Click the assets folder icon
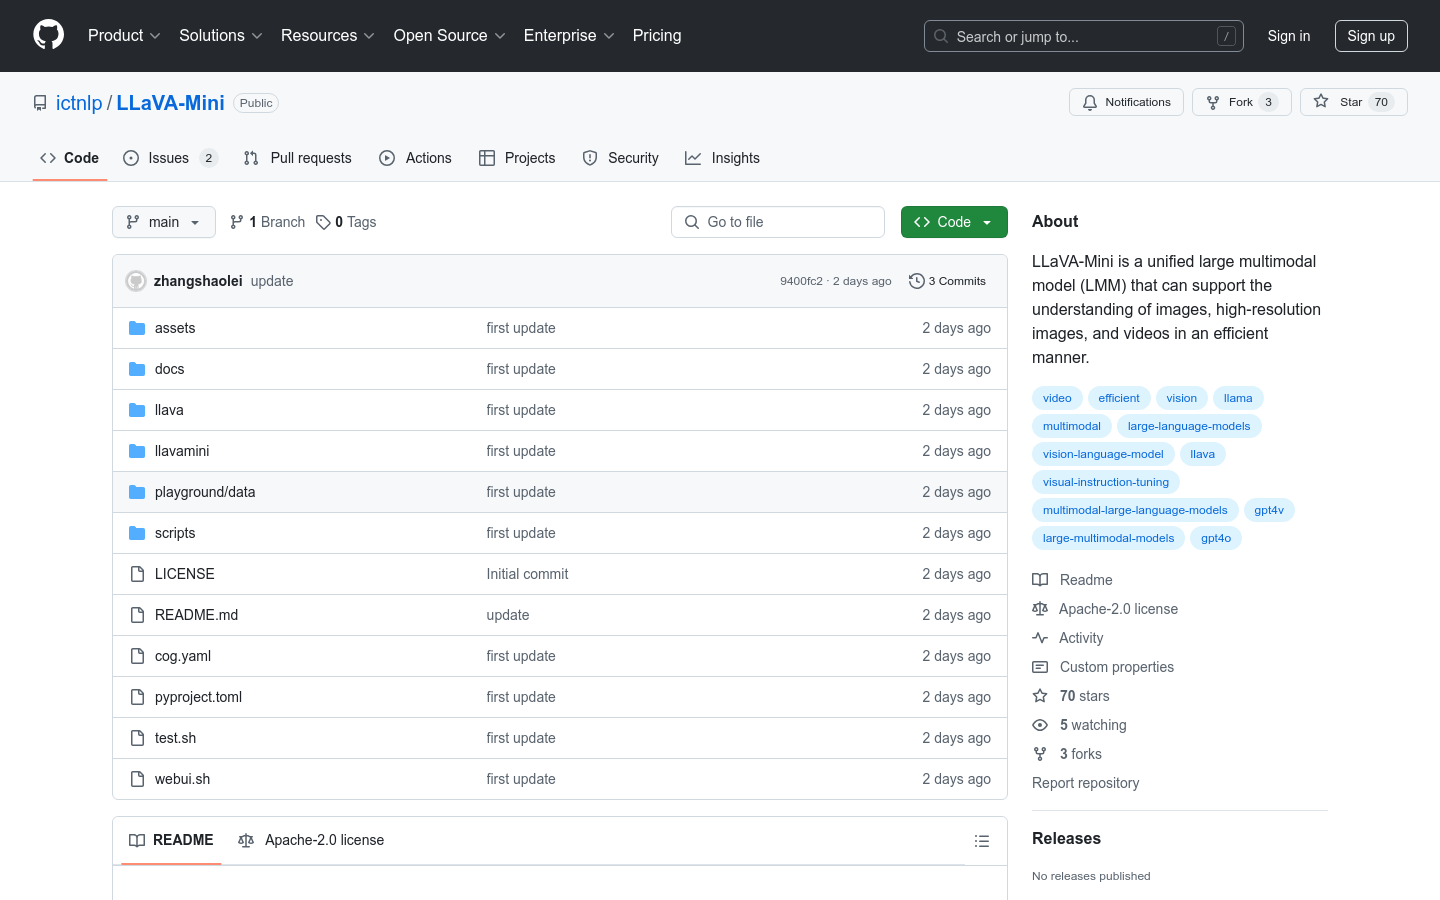The height and width of the screenshot is (900, 1440). [x=137, y=328]
